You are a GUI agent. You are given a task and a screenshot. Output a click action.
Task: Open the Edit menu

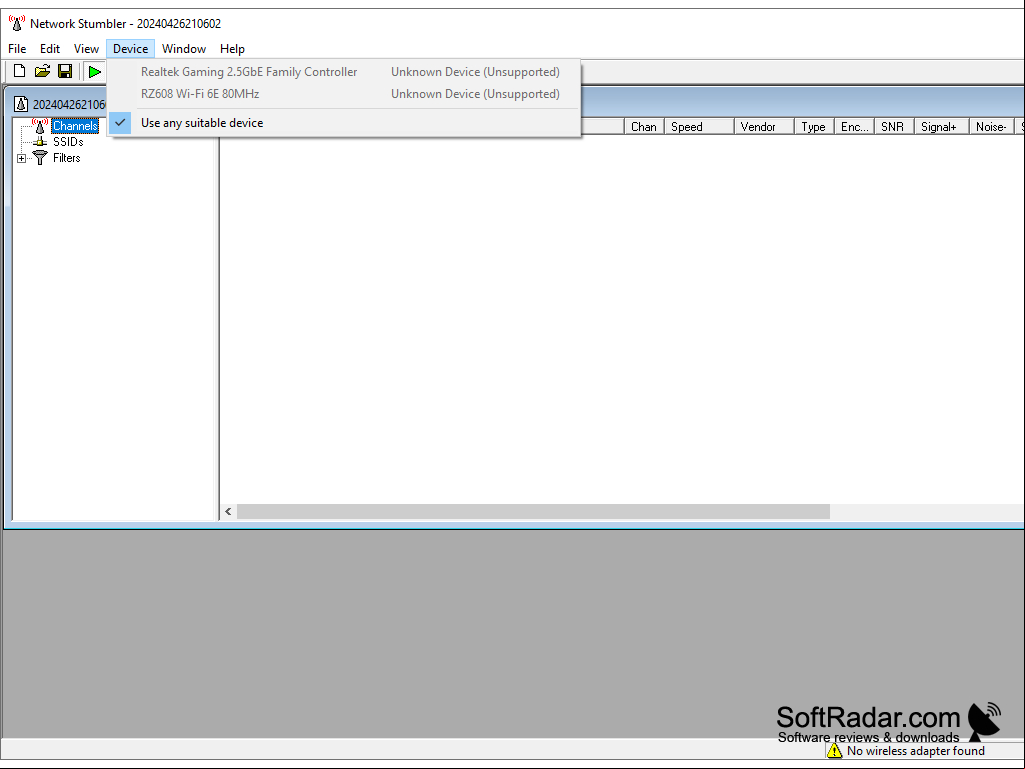pos(50,49)
